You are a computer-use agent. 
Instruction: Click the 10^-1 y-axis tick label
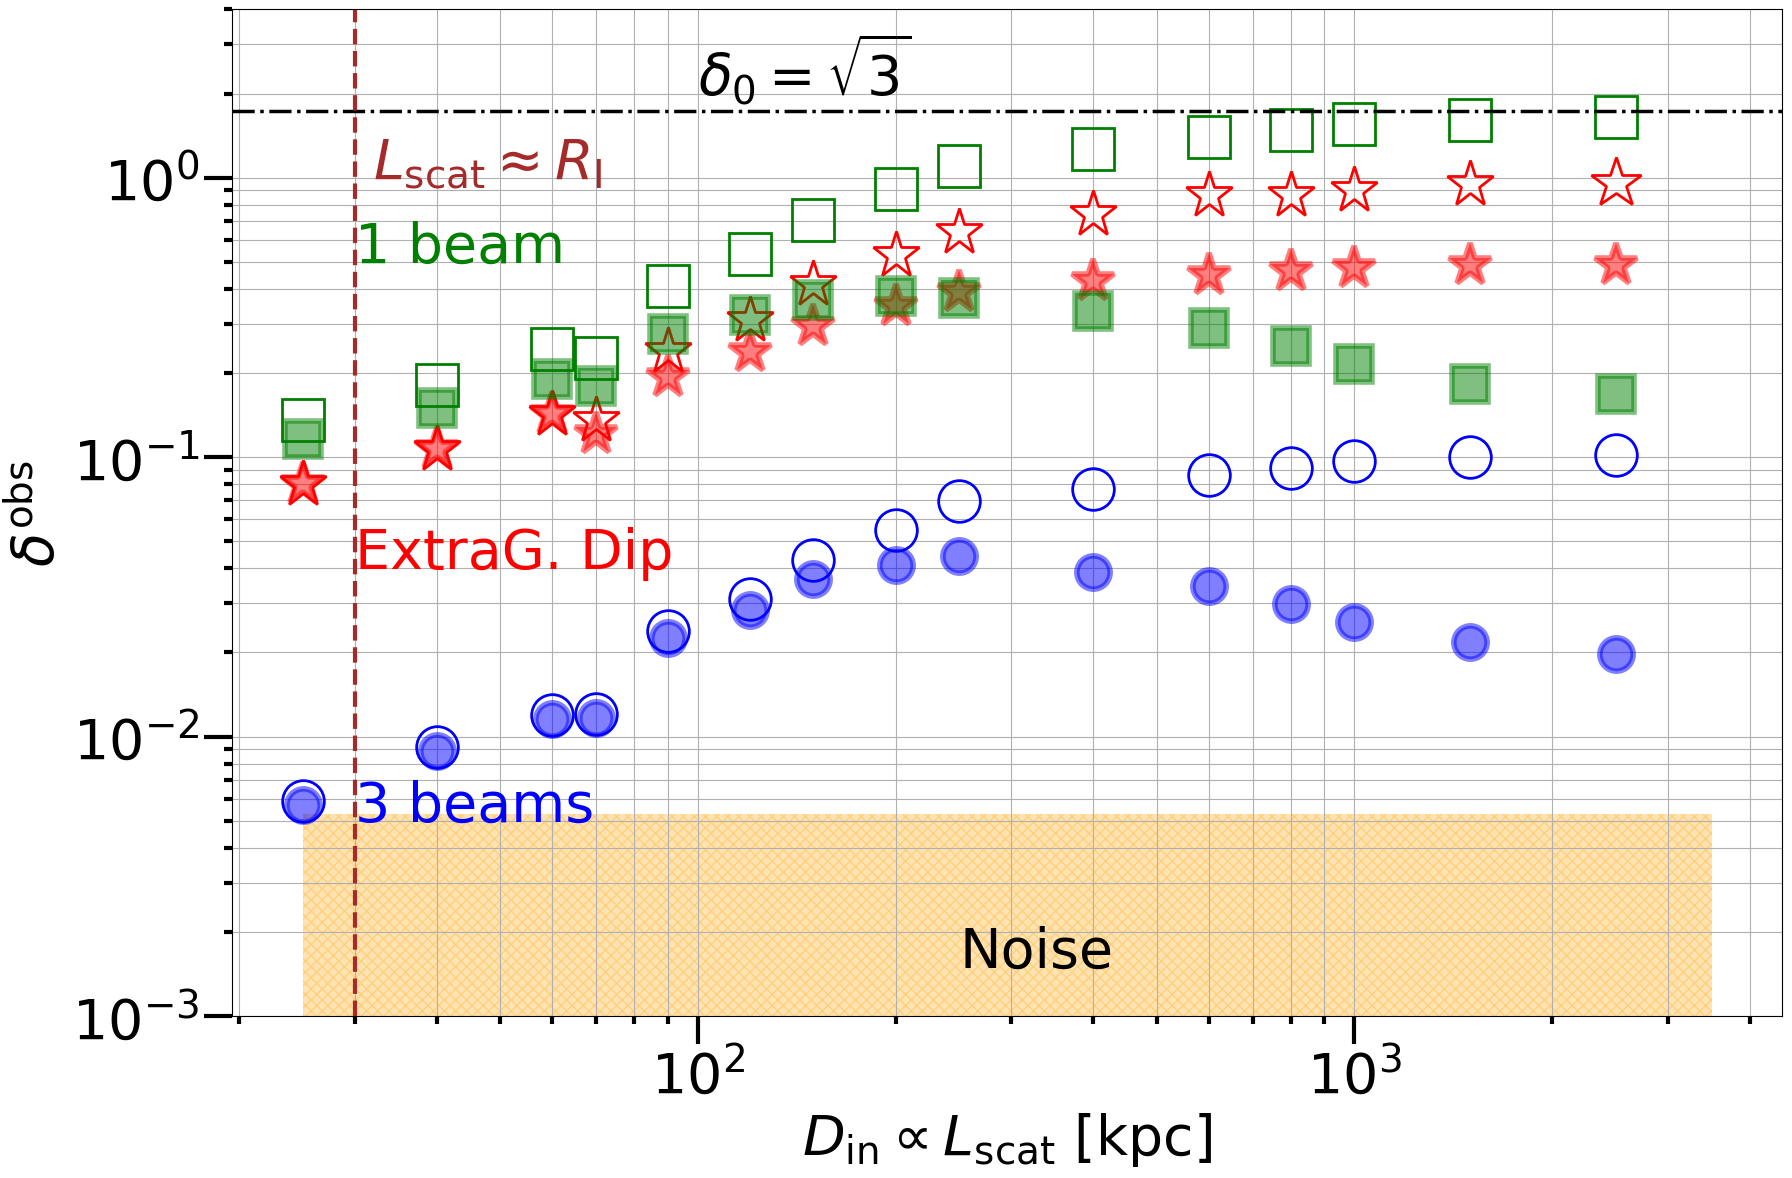pos(139,459)
